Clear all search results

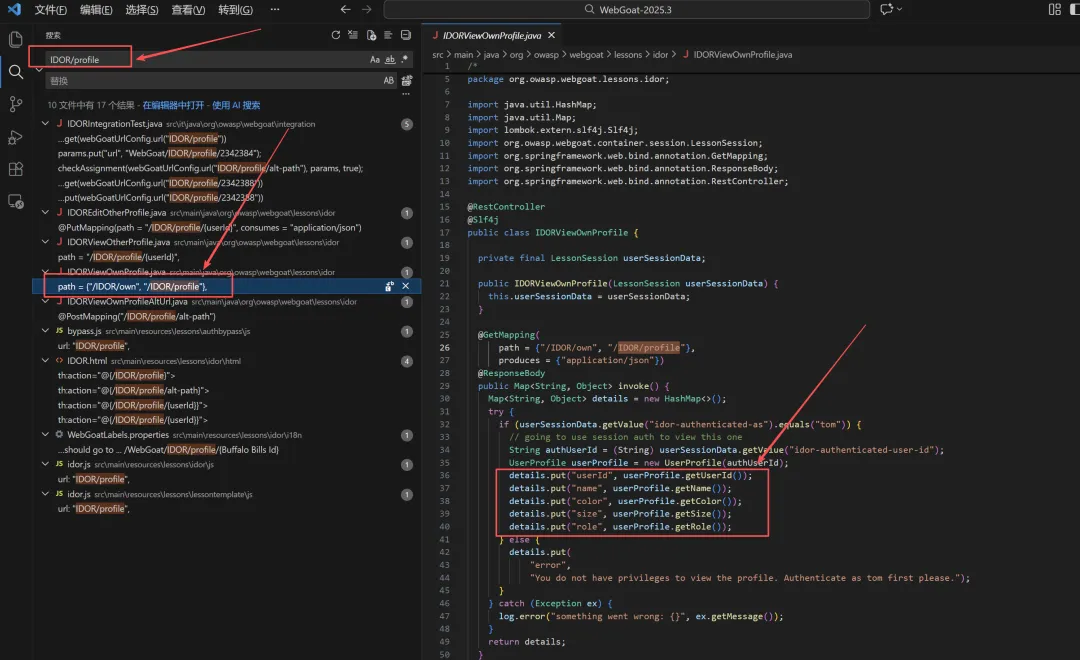click(x=353, y=35)
